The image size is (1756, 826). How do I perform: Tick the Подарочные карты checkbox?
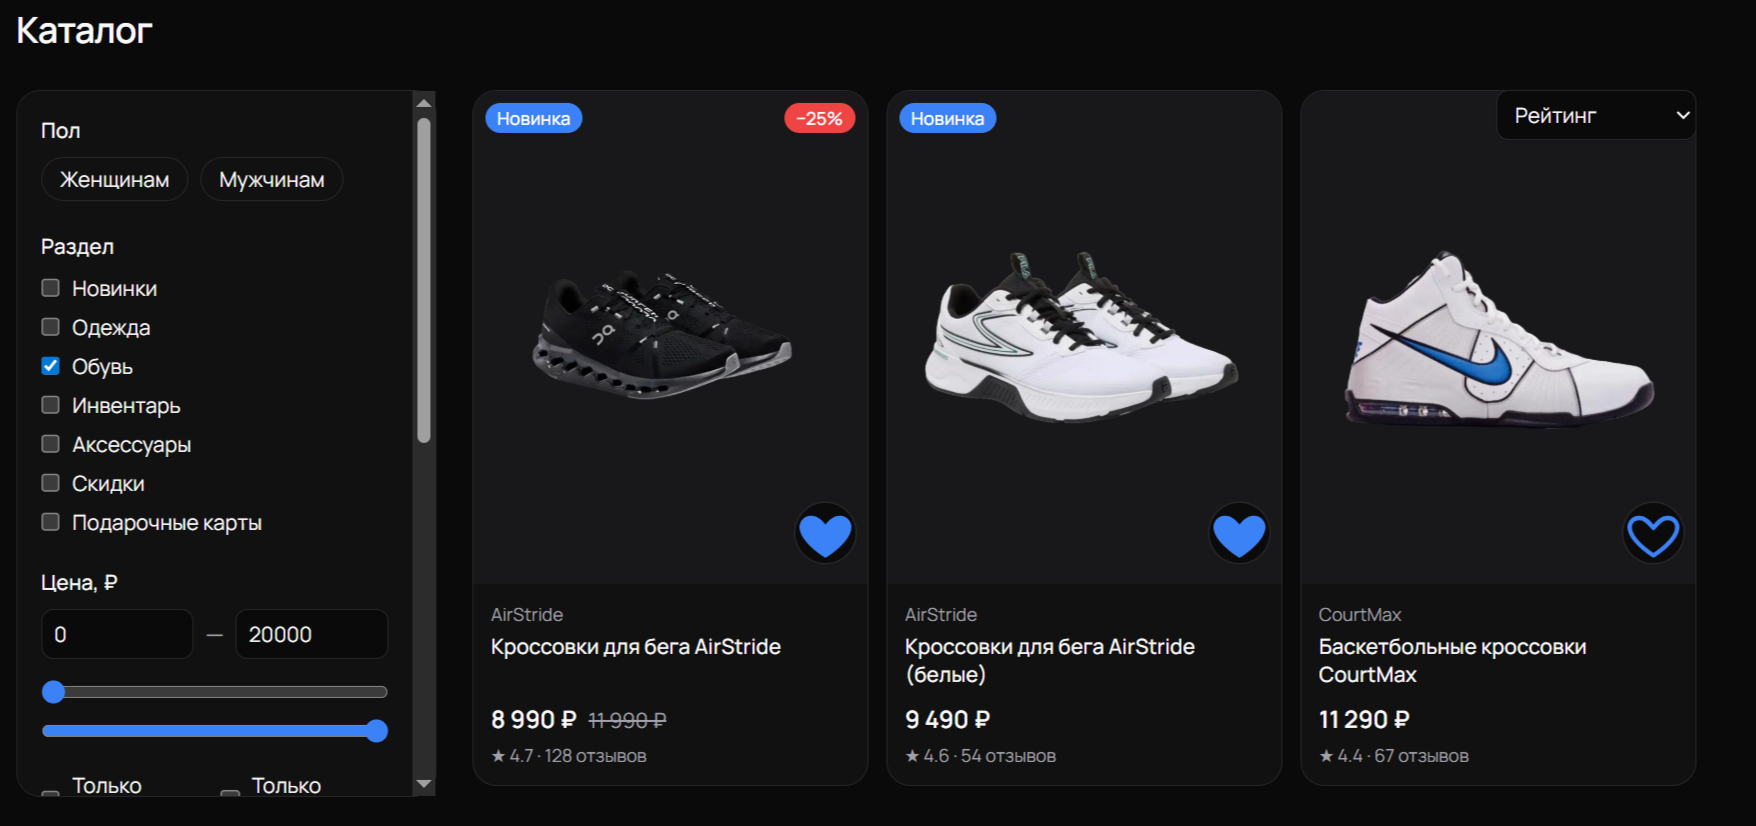click(x=50, y=522)
